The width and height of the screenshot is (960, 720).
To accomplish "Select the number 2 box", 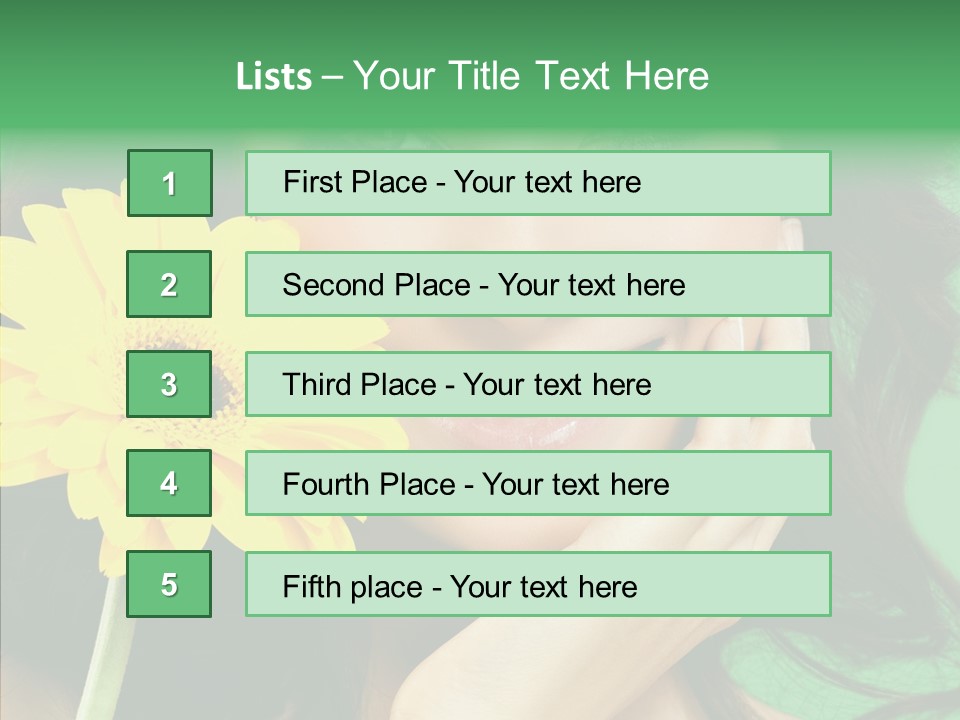I will click(x=169, y=284).
